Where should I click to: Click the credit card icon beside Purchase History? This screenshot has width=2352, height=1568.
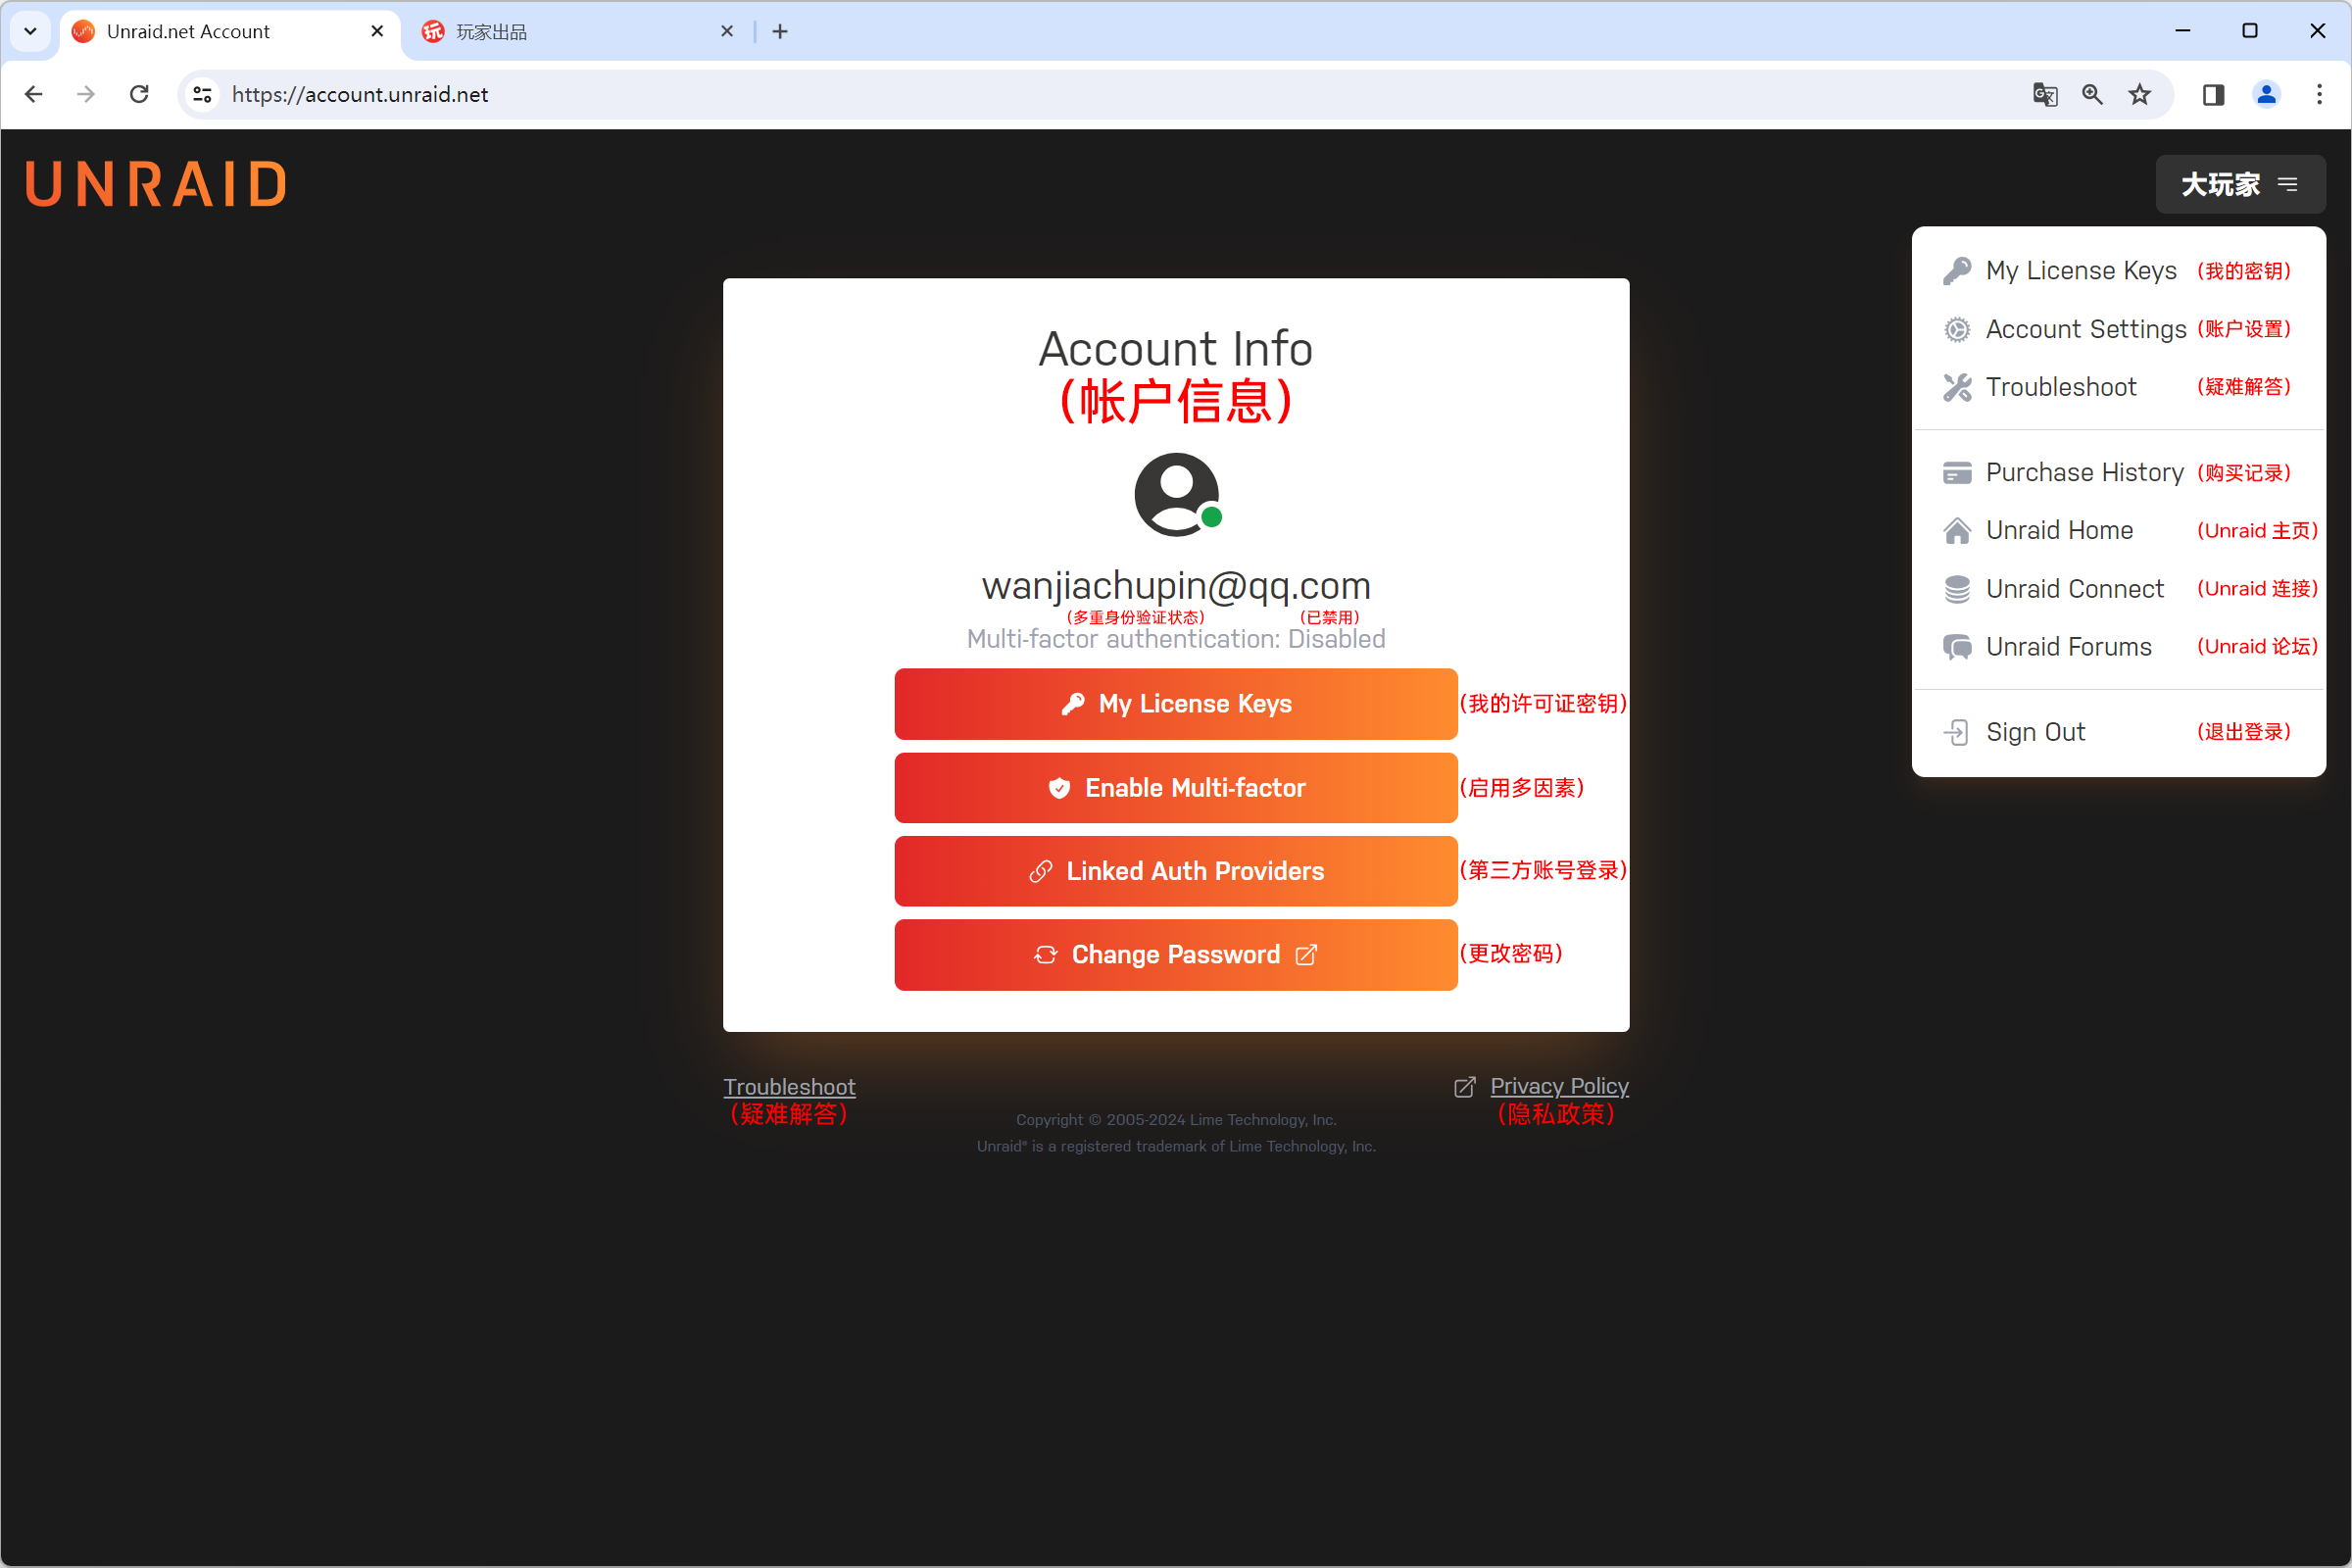click(1957, 472)
